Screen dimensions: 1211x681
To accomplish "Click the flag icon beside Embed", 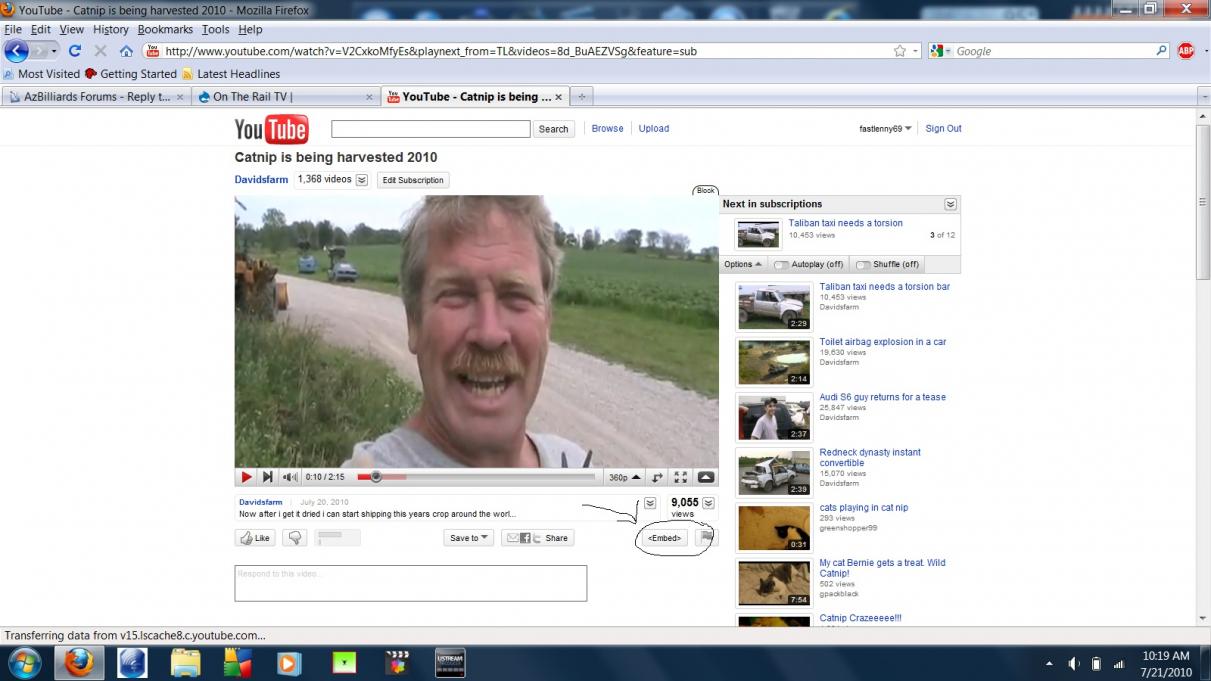I will point(706,537).
